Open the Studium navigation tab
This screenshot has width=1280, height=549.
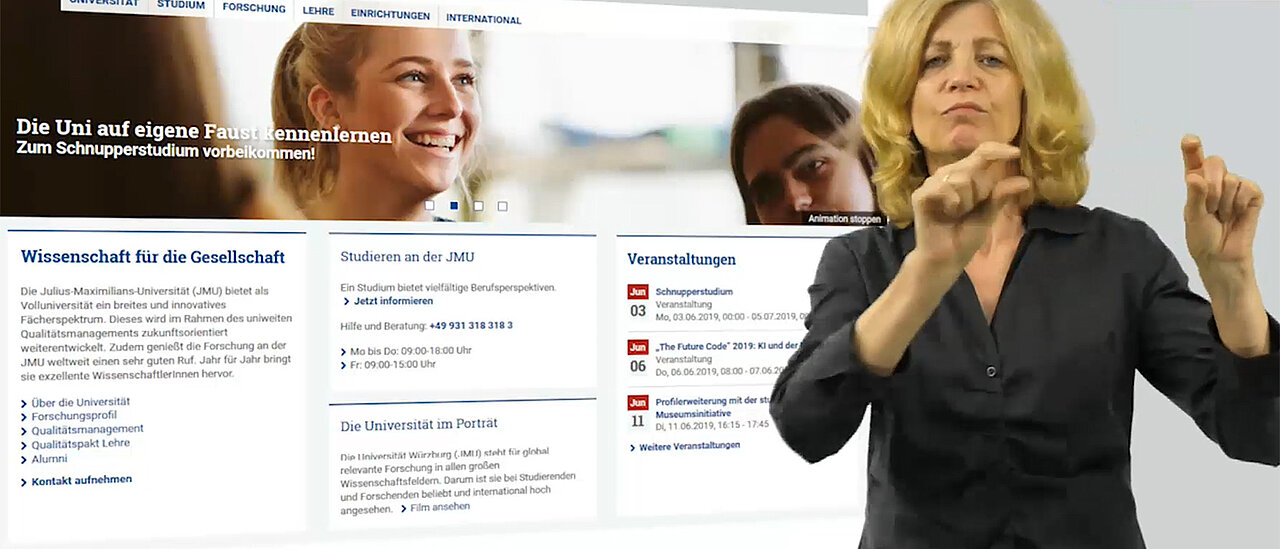click(181, 6)
